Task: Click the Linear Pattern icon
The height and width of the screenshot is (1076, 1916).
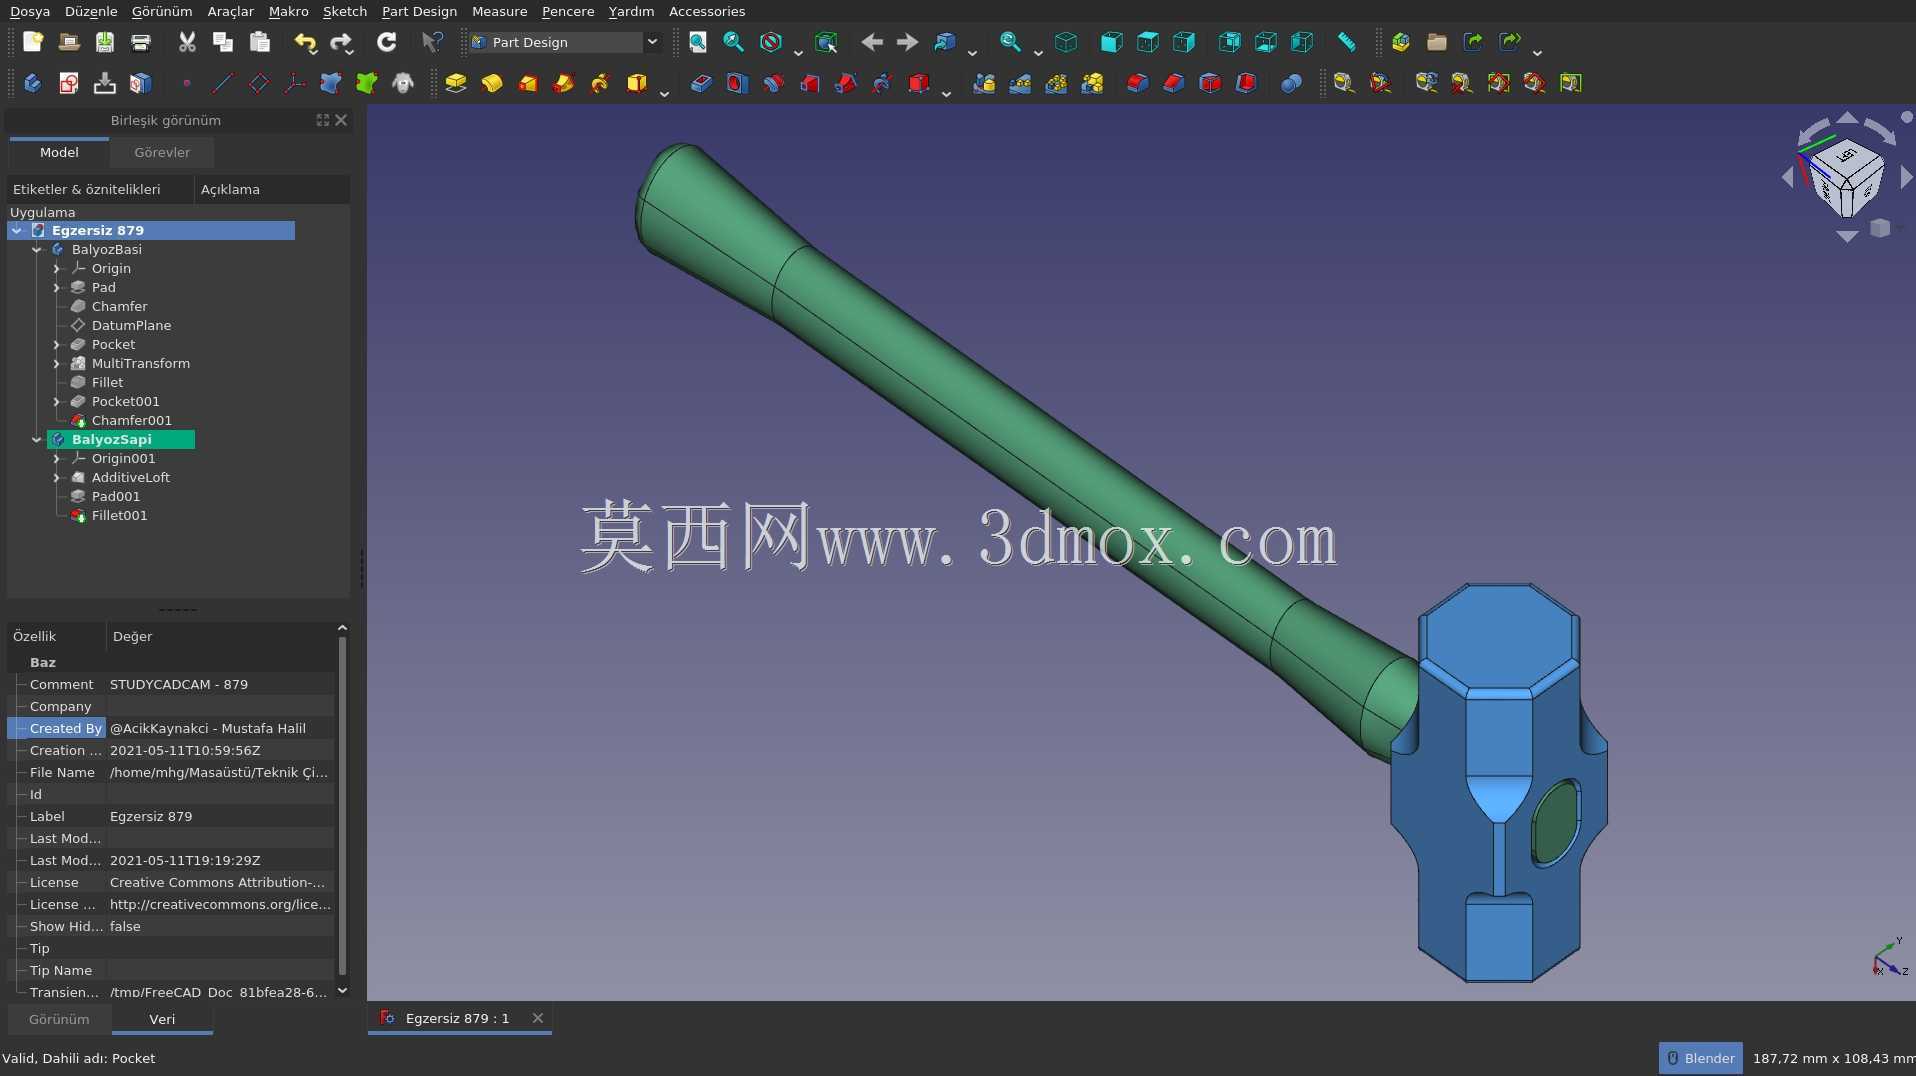Action: pos(1020,83)
